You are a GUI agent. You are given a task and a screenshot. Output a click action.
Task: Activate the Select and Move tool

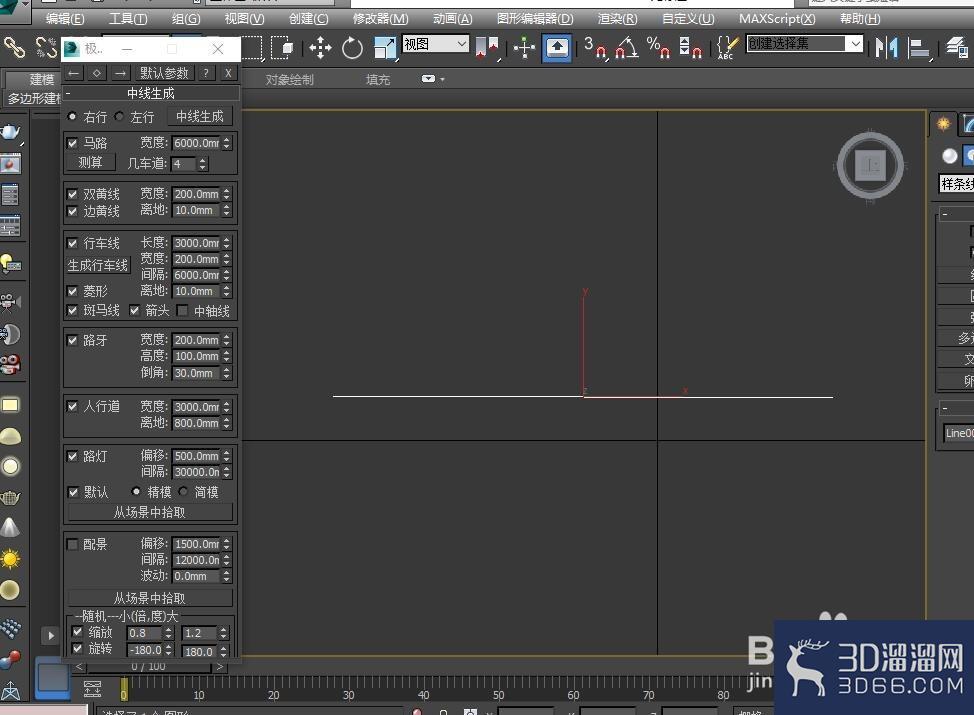pos(320,47)
